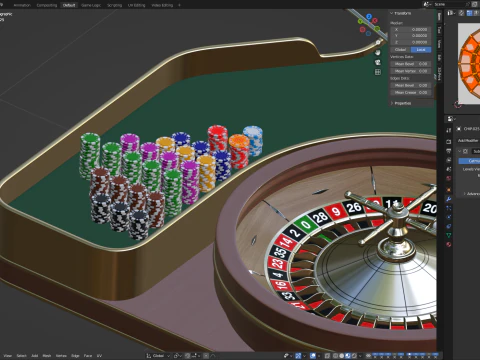The image size is (480, 360).
Task: Adjust the Mean Vertex Crease slider
Action: pos(411,71)
